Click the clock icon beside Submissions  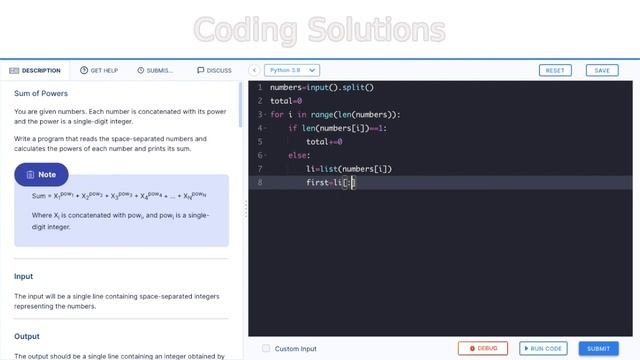pyautogui.click(x=140, y=70)
